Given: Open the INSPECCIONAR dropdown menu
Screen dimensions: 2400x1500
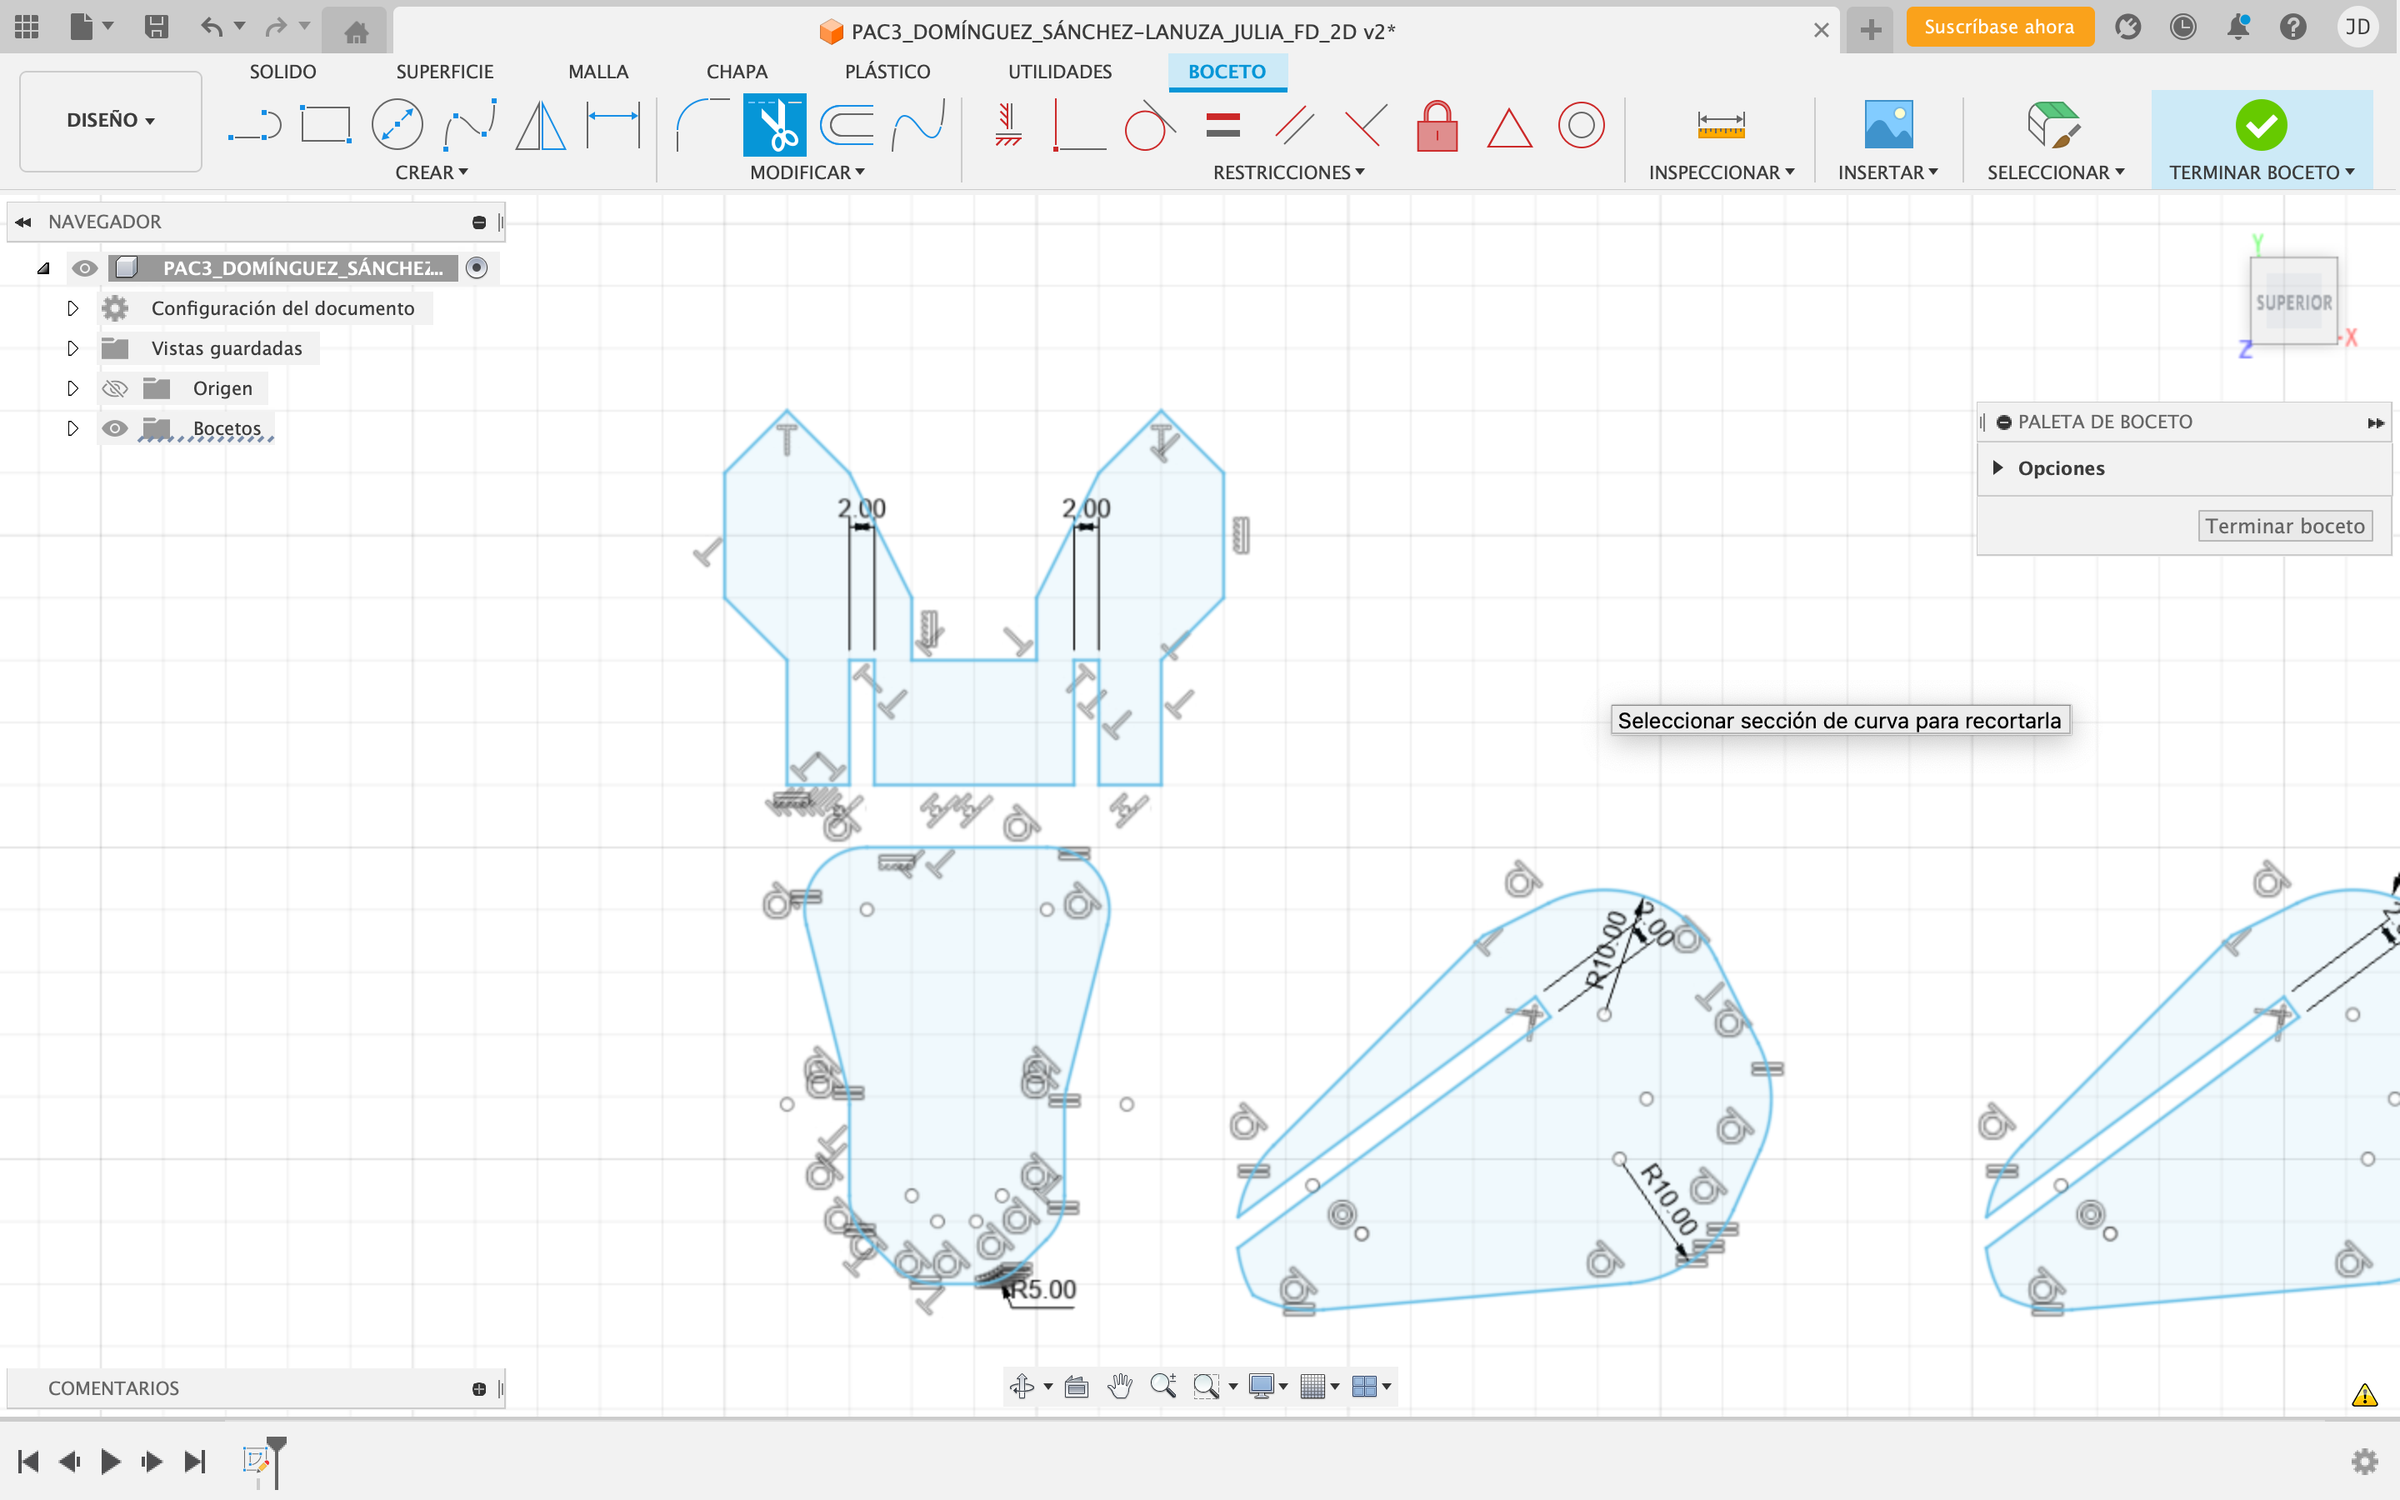Looking at the screenshot, I should click(x=1721, y=172).
